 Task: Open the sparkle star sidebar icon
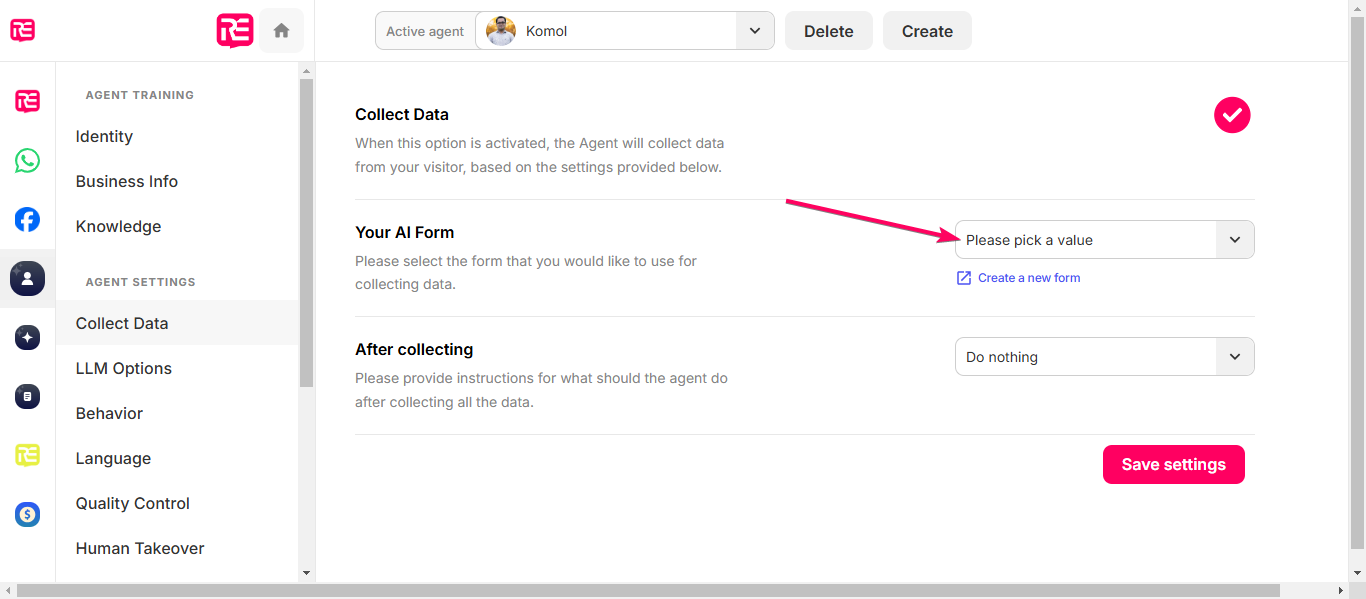tap(27, 337)
